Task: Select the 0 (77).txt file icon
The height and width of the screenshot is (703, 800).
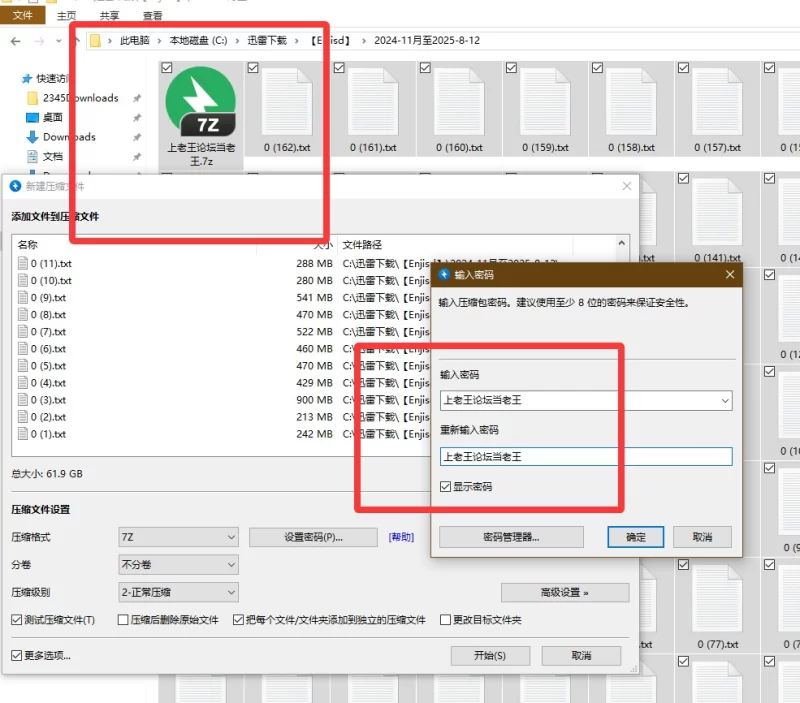Action: pyautogui.click(x=717, y=599)
